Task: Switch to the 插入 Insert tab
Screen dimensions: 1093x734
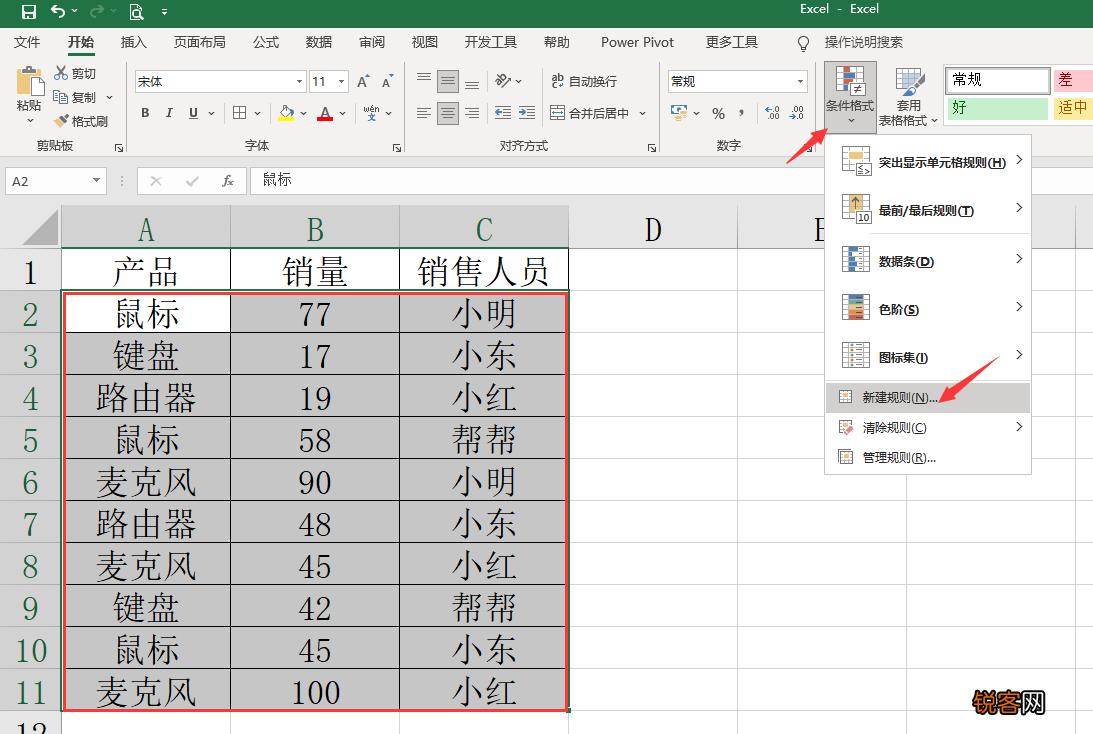Action: pos(133,43)
